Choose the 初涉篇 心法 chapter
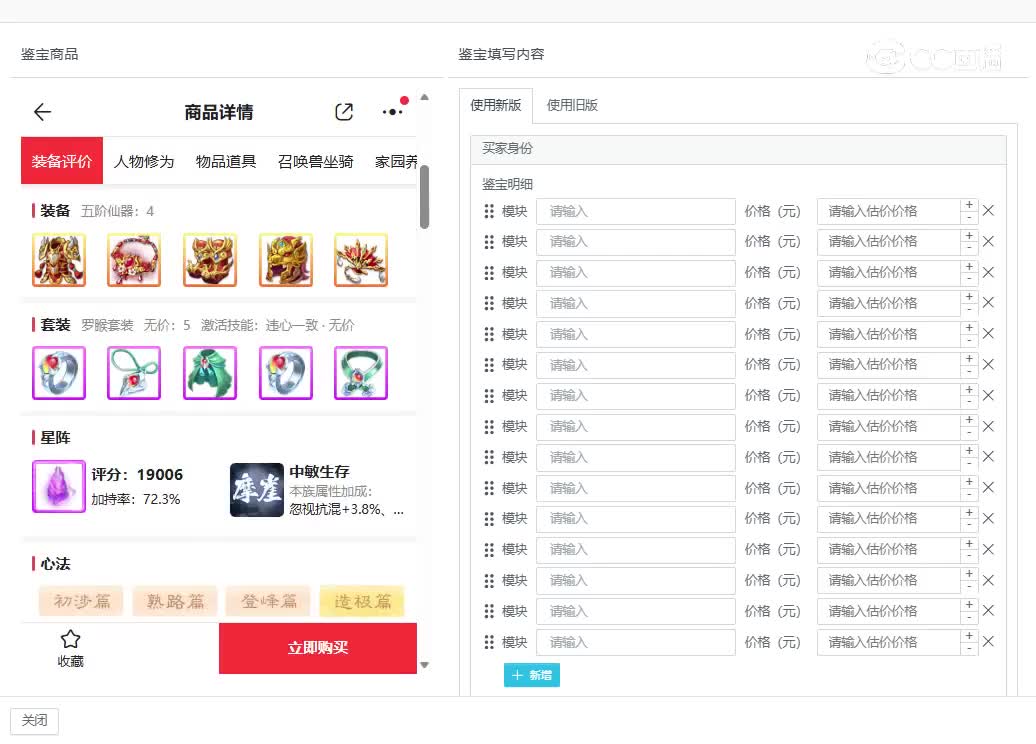 click(82, 601)
